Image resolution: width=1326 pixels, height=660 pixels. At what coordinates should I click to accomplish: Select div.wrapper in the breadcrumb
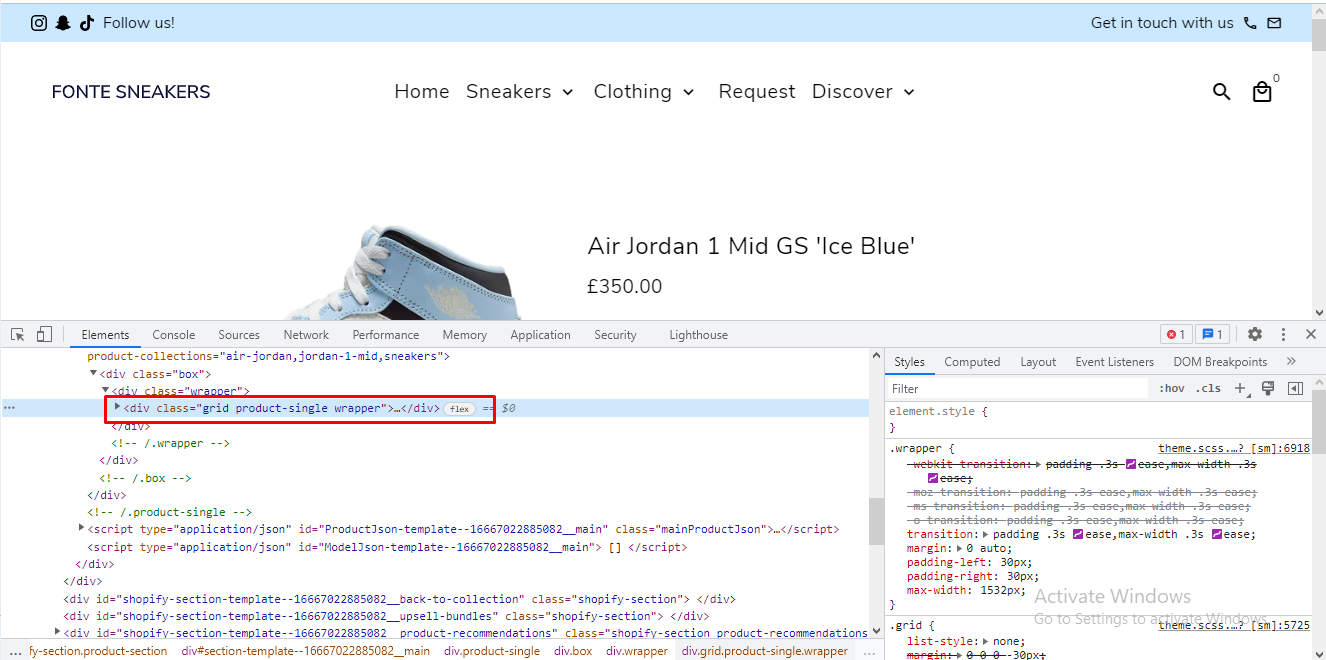[637, 651]
